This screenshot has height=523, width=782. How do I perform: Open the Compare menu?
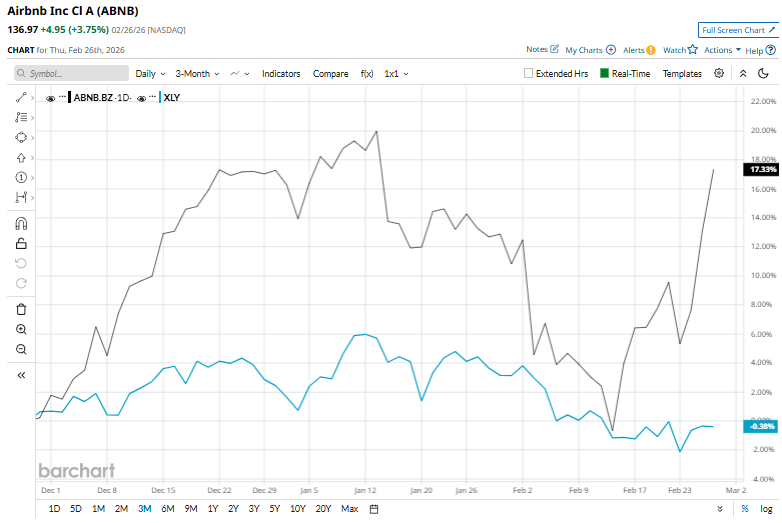pos(330,74)
